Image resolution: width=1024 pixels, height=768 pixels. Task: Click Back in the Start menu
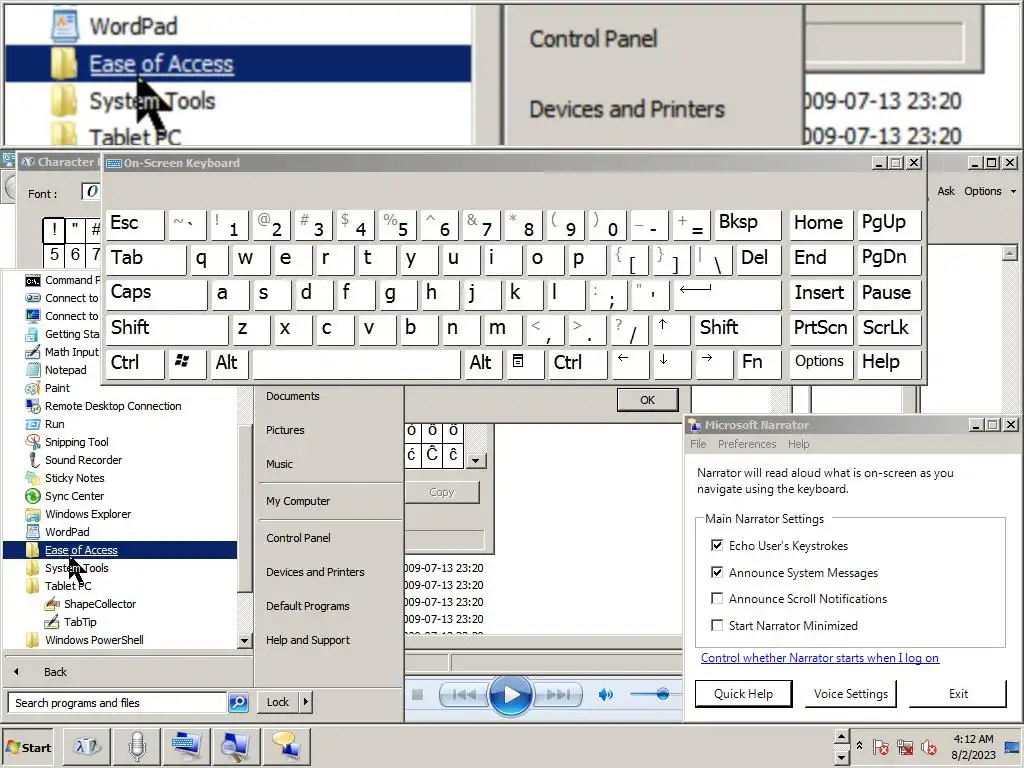[x=55, y=672]
